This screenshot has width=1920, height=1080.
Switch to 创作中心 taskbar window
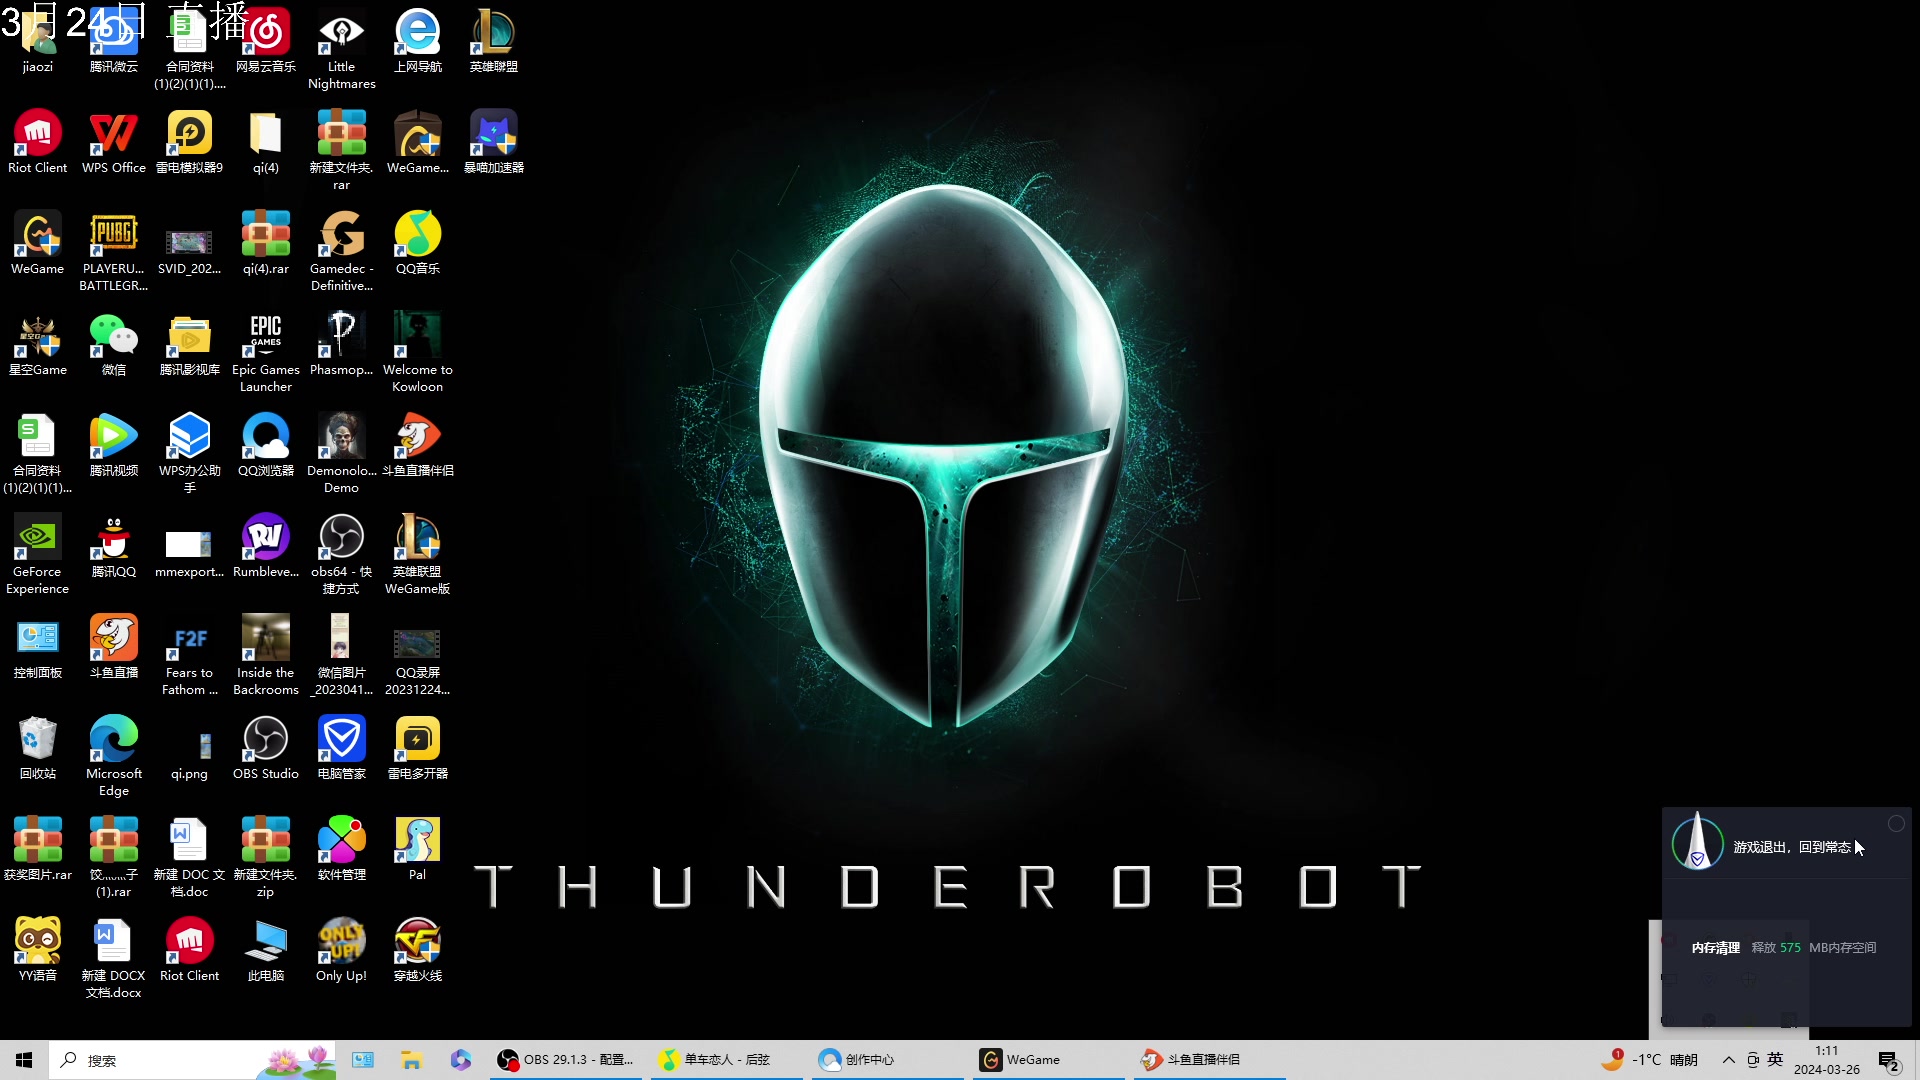click(x=887, y=1060)
